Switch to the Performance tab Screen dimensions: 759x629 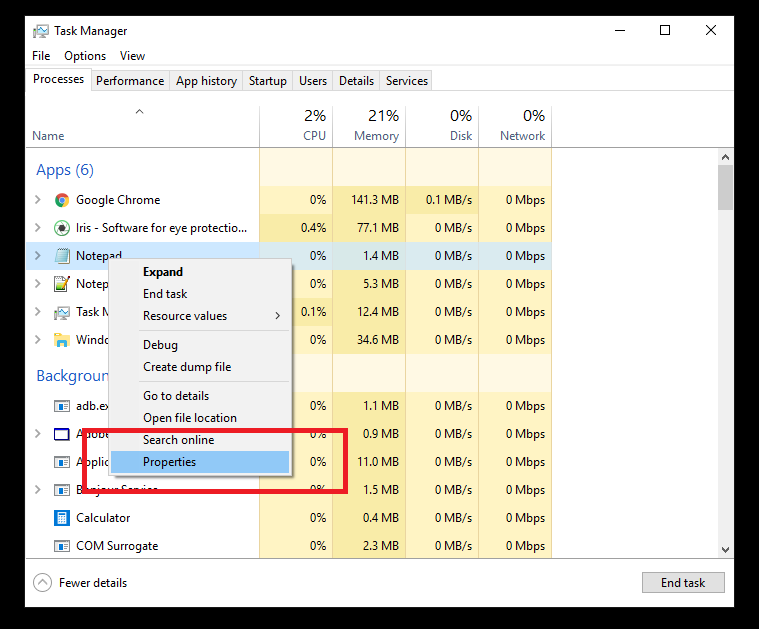130,81
